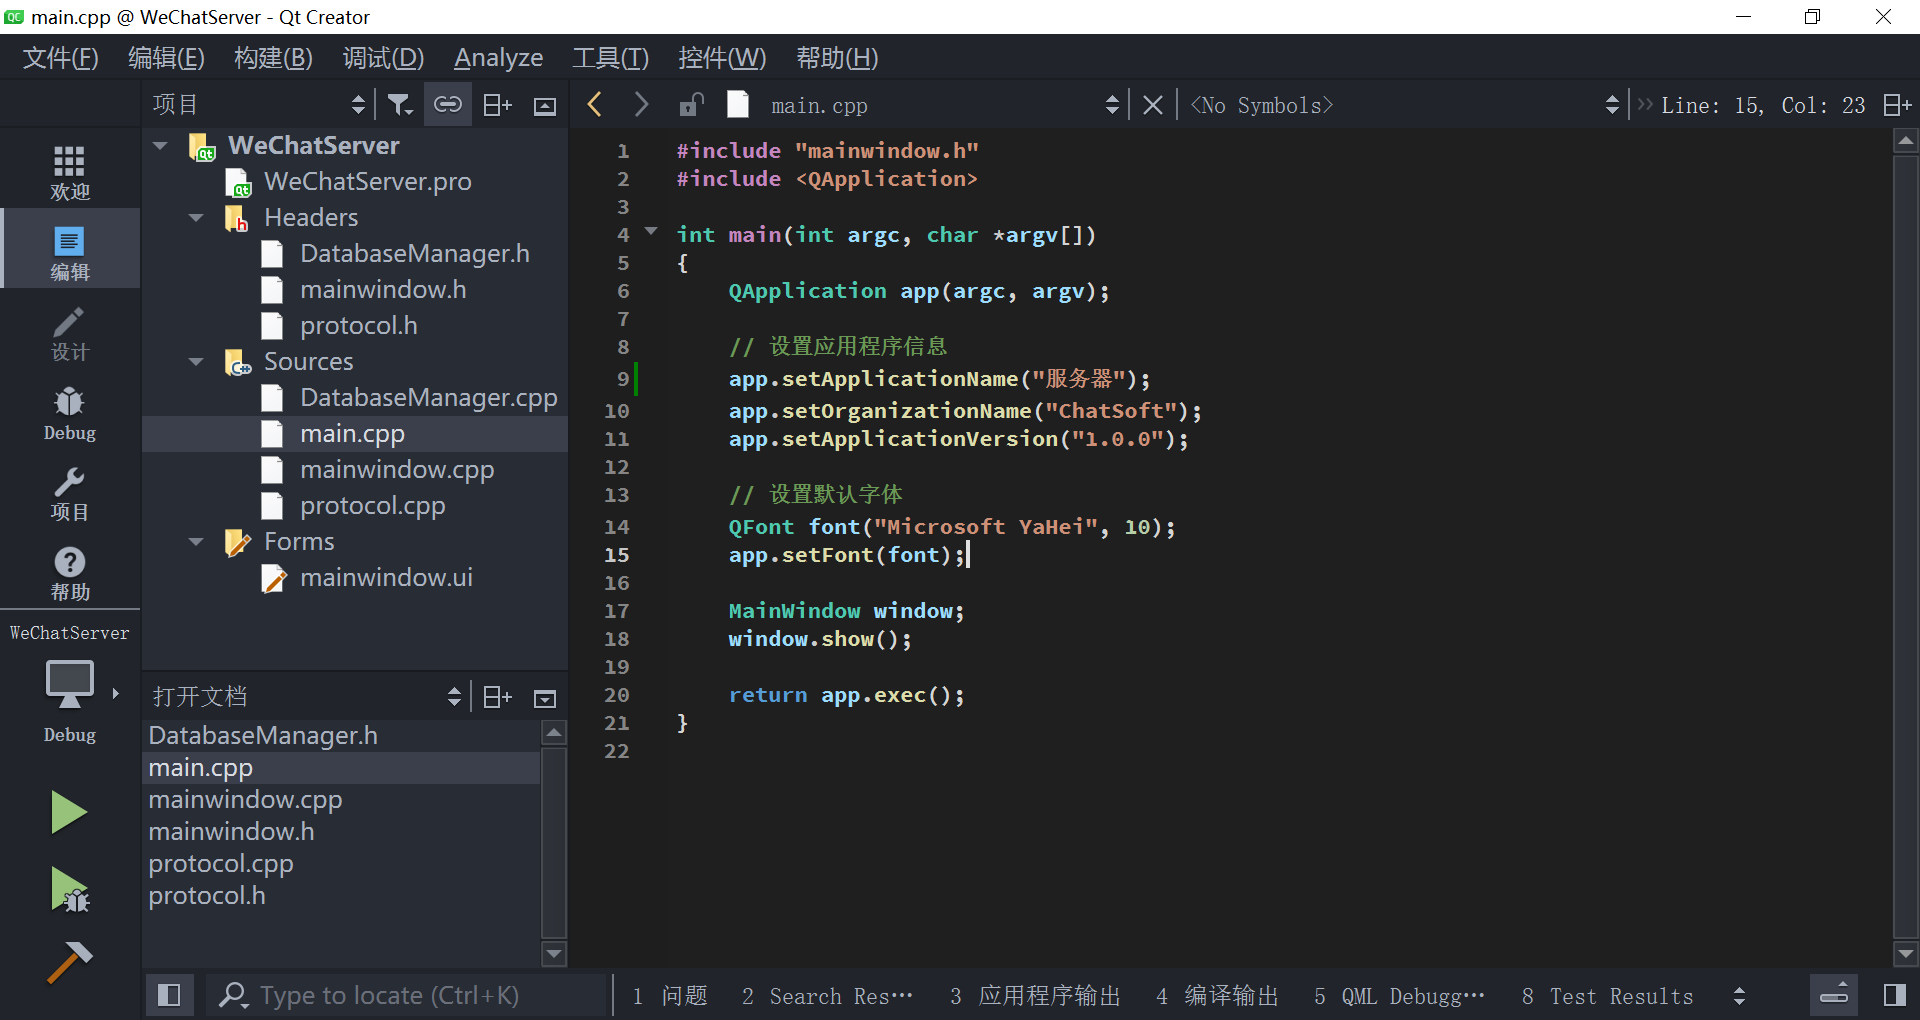Open the 打开文档 view dropdown
Image resolution: width=1920 pixels, height=1020 pixels.
click(307, 697)
